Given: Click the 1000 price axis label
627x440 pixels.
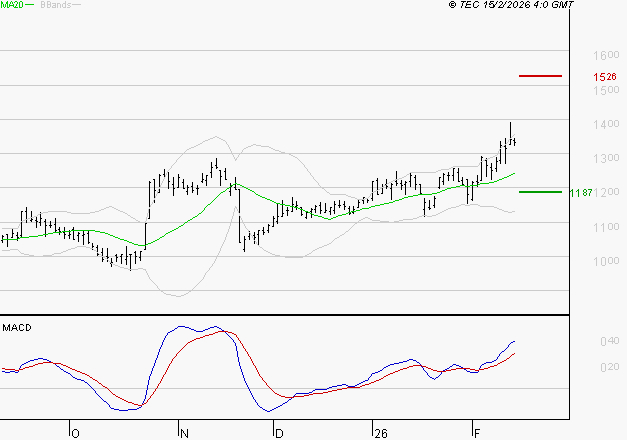Looking at the screenshot, I should click(x=606, y=262).
